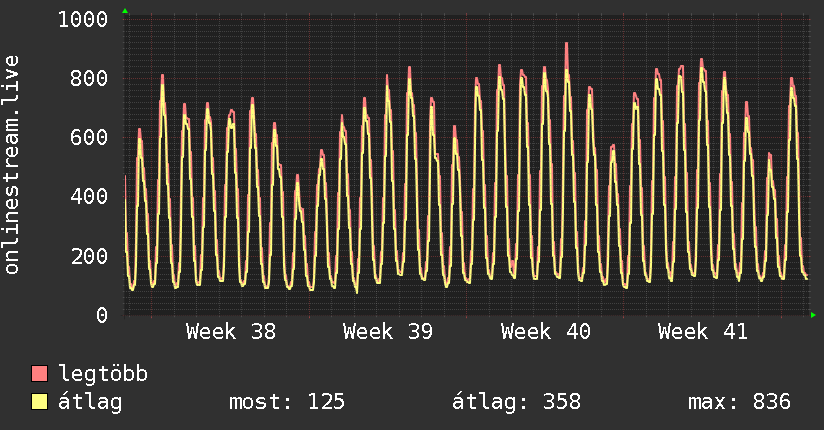Image resolution: width=824 pixels, height=430 pixels.
Task: Click the pink legtöbb legend swatch
Action: tap(39, 373)
